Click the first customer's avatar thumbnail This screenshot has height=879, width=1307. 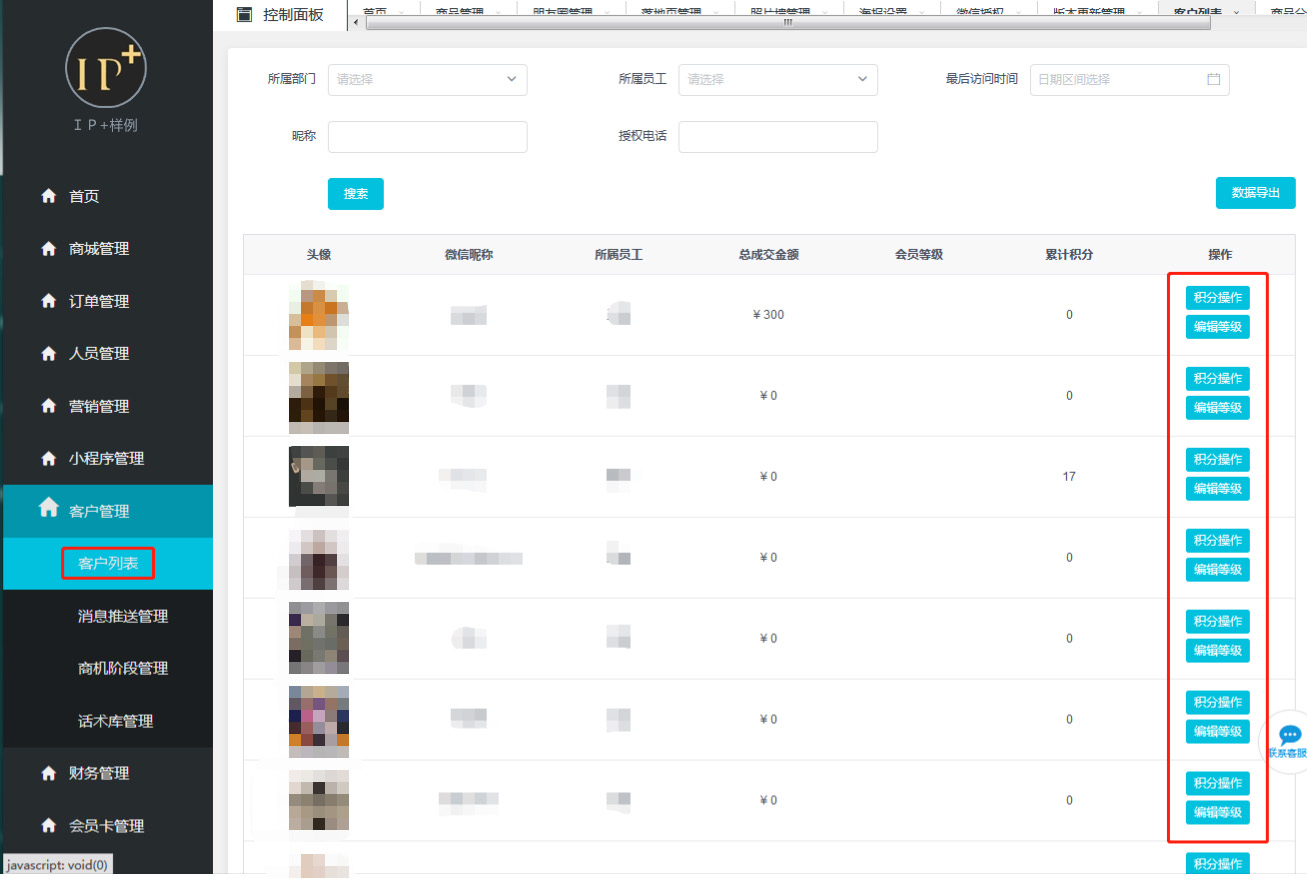point(318,314)
